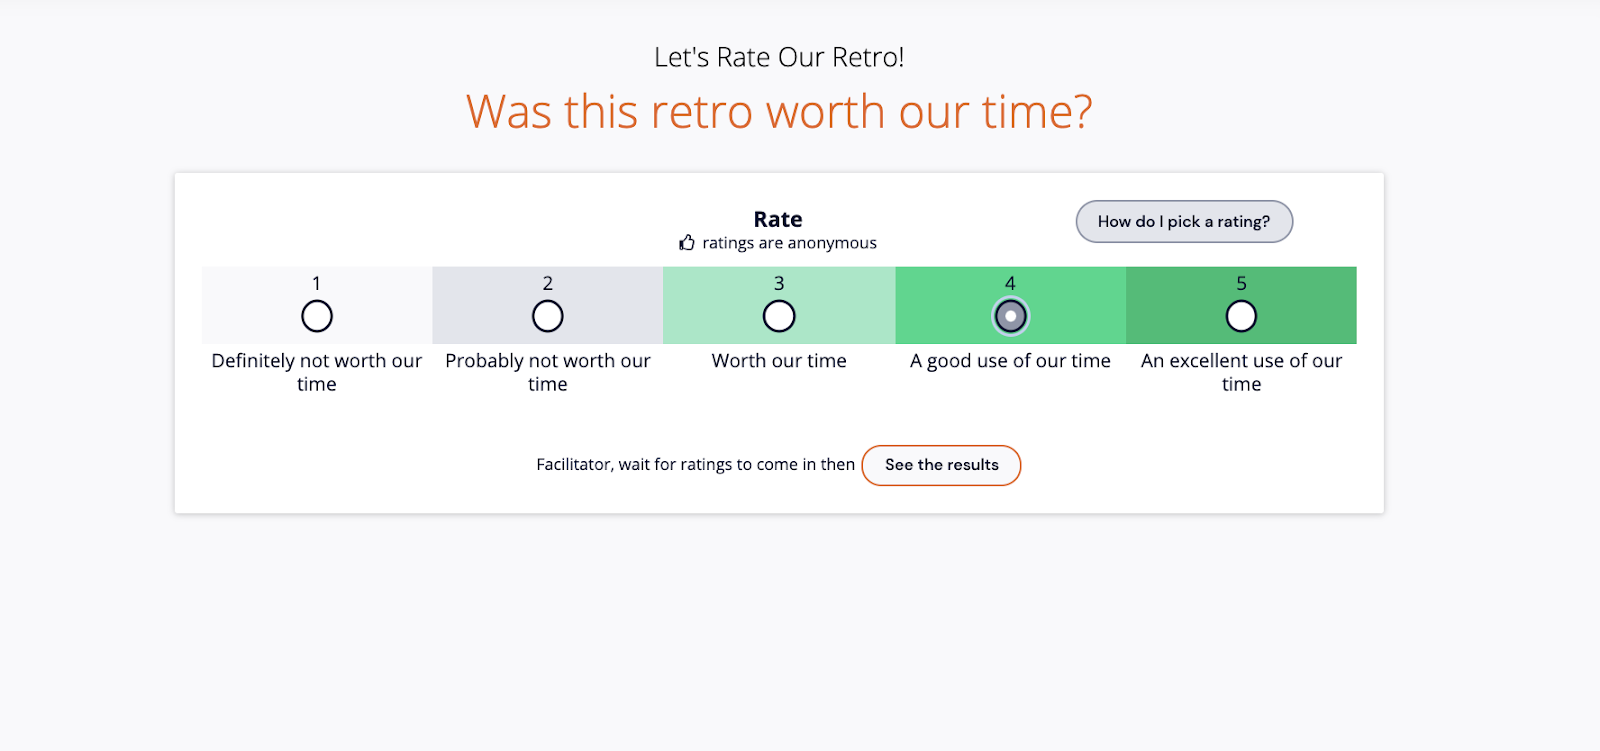Select the rating 3 circle
Image resolution: width=1600 pixels, height=751 pixels.
pos(779,315)
